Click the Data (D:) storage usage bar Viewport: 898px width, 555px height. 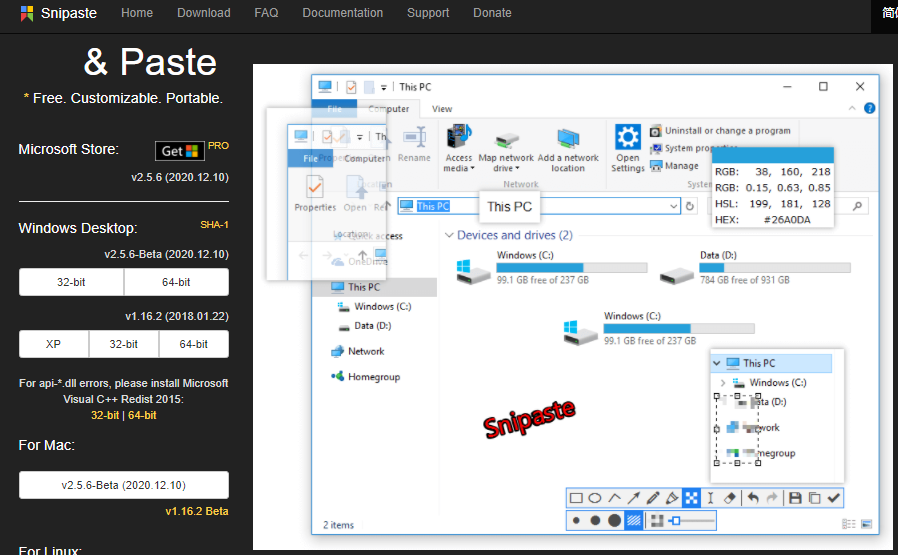click(775, 267)
